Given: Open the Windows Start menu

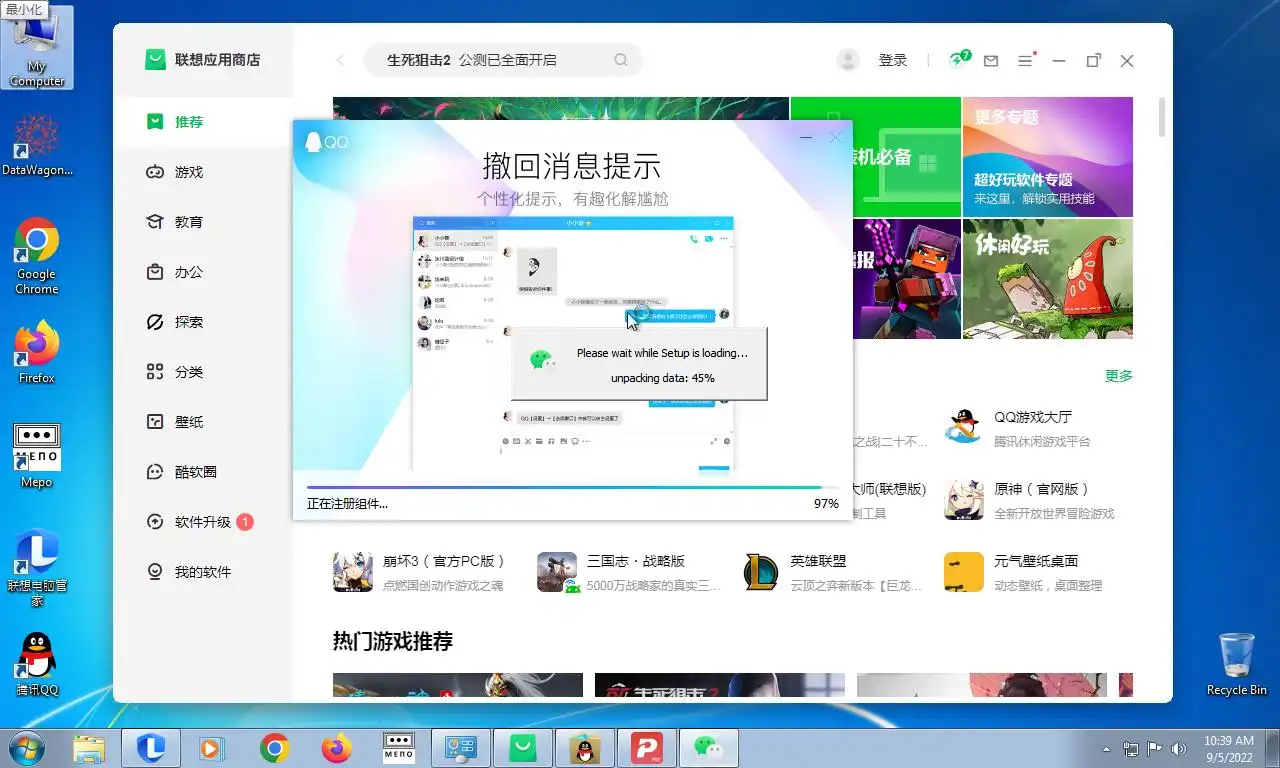Looking at the screenshot, I should [25, 748].
